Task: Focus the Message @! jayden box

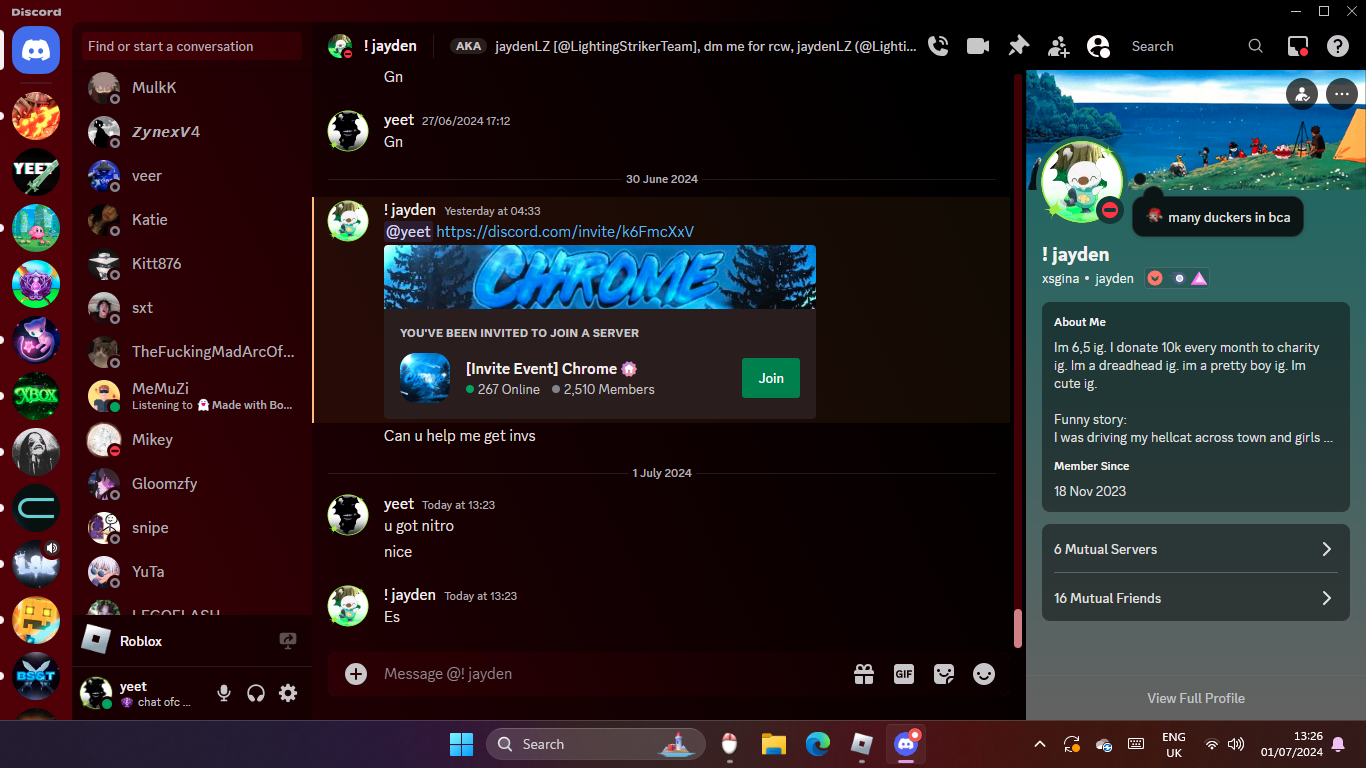Action: point(610,674)
